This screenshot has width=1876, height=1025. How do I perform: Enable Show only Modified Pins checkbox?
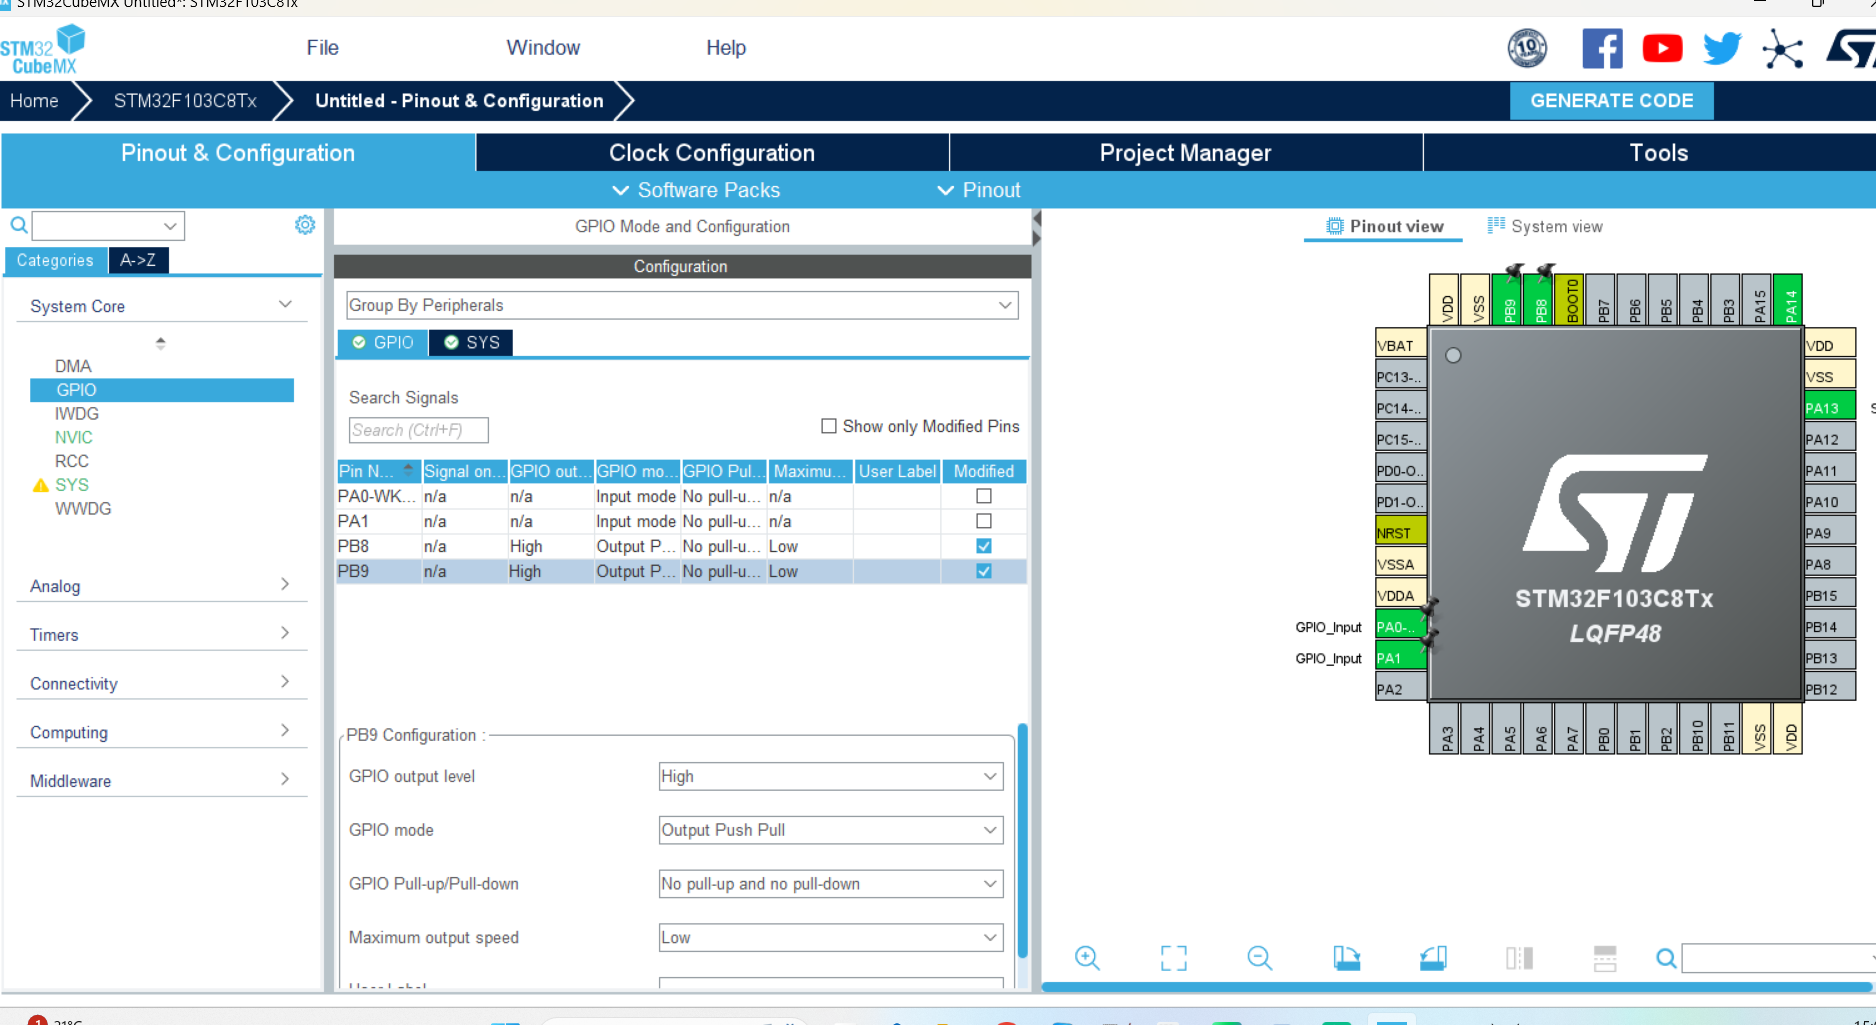pos(829,426)
